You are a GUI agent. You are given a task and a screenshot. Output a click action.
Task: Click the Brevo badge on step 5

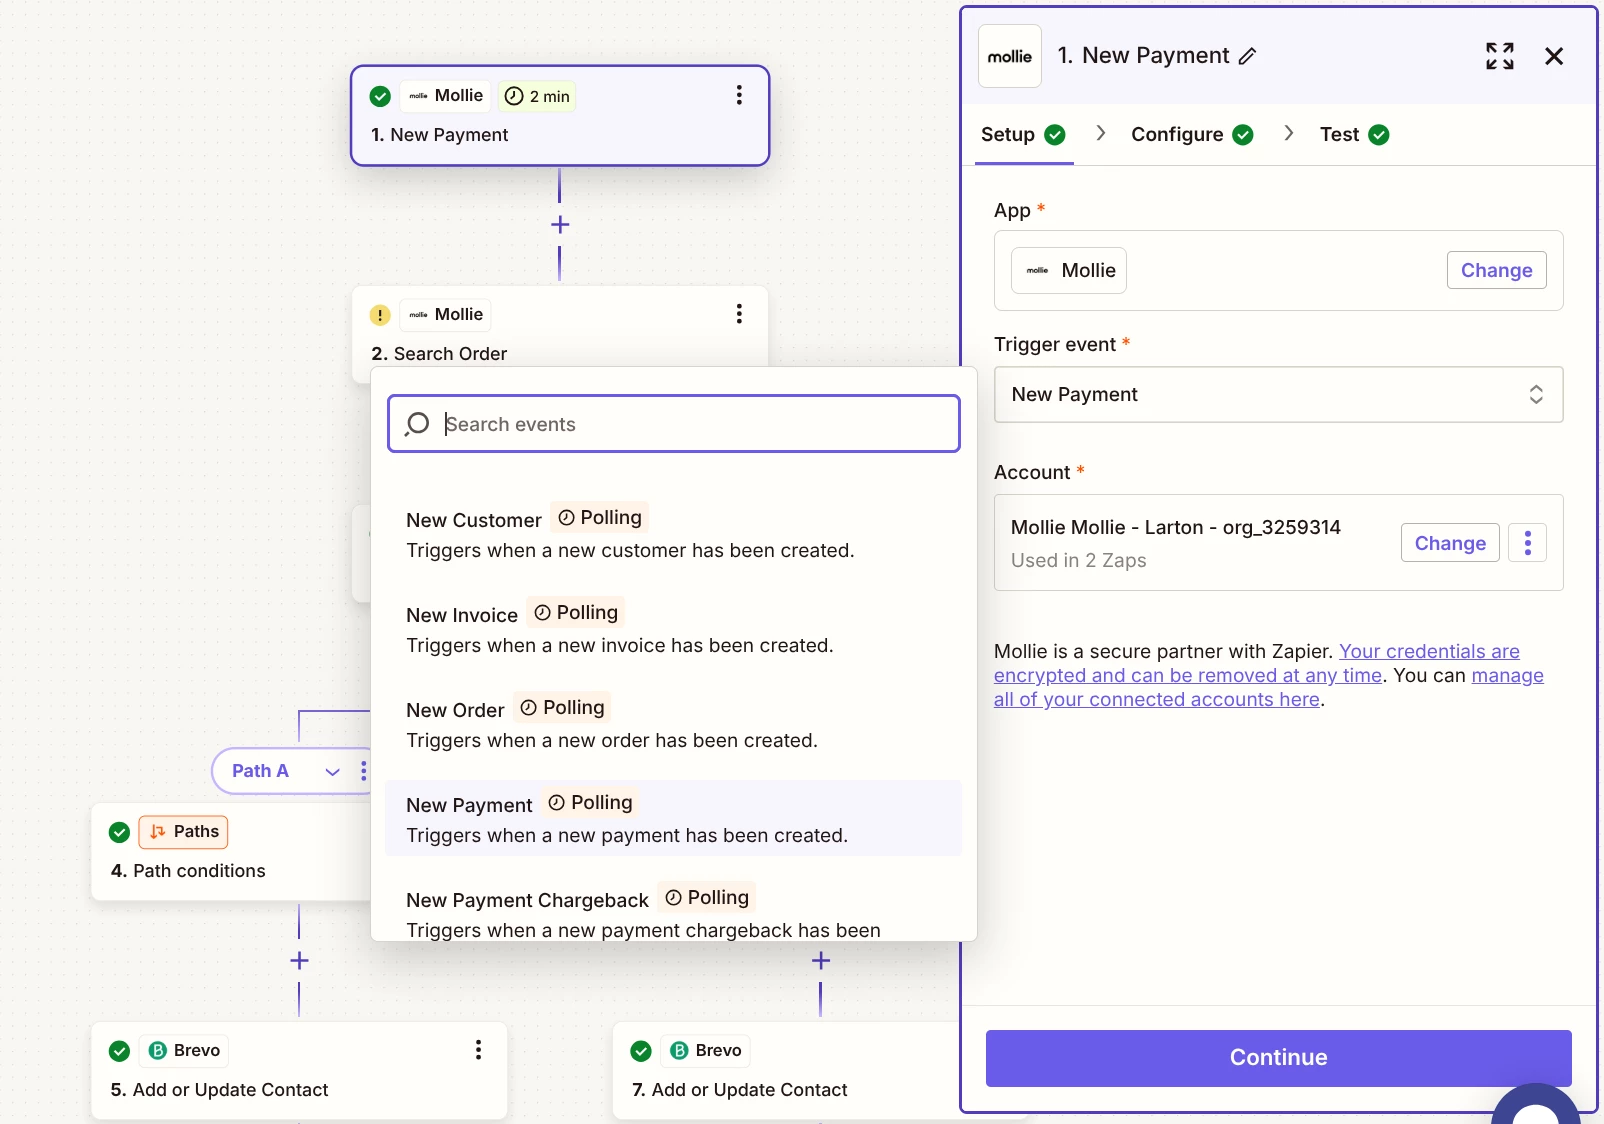(184, 1050)
